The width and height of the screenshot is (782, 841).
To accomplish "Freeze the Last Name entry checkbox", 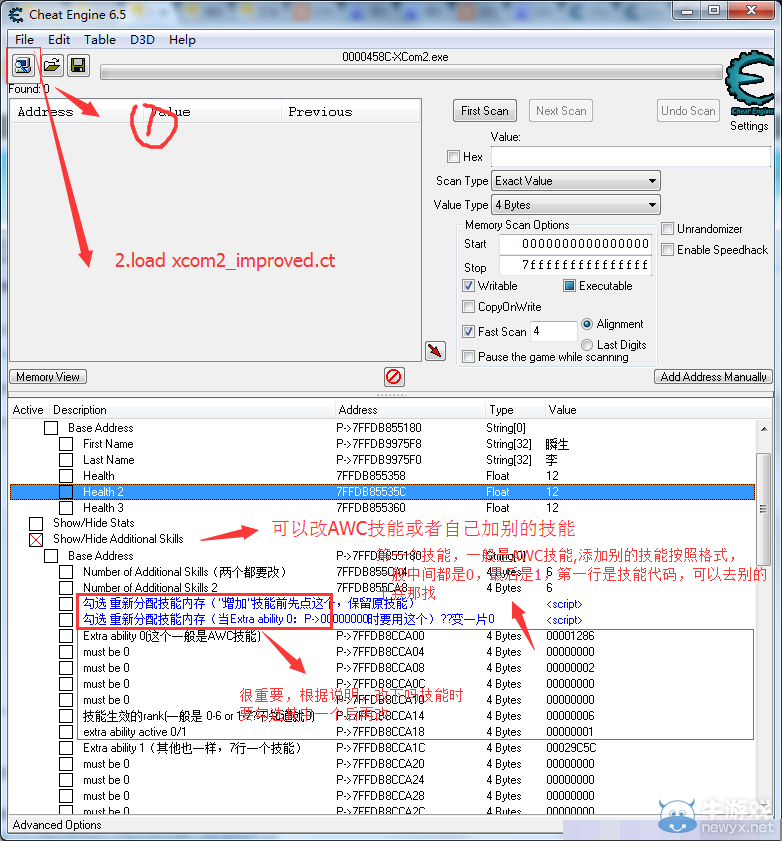I will pos(66,460).
